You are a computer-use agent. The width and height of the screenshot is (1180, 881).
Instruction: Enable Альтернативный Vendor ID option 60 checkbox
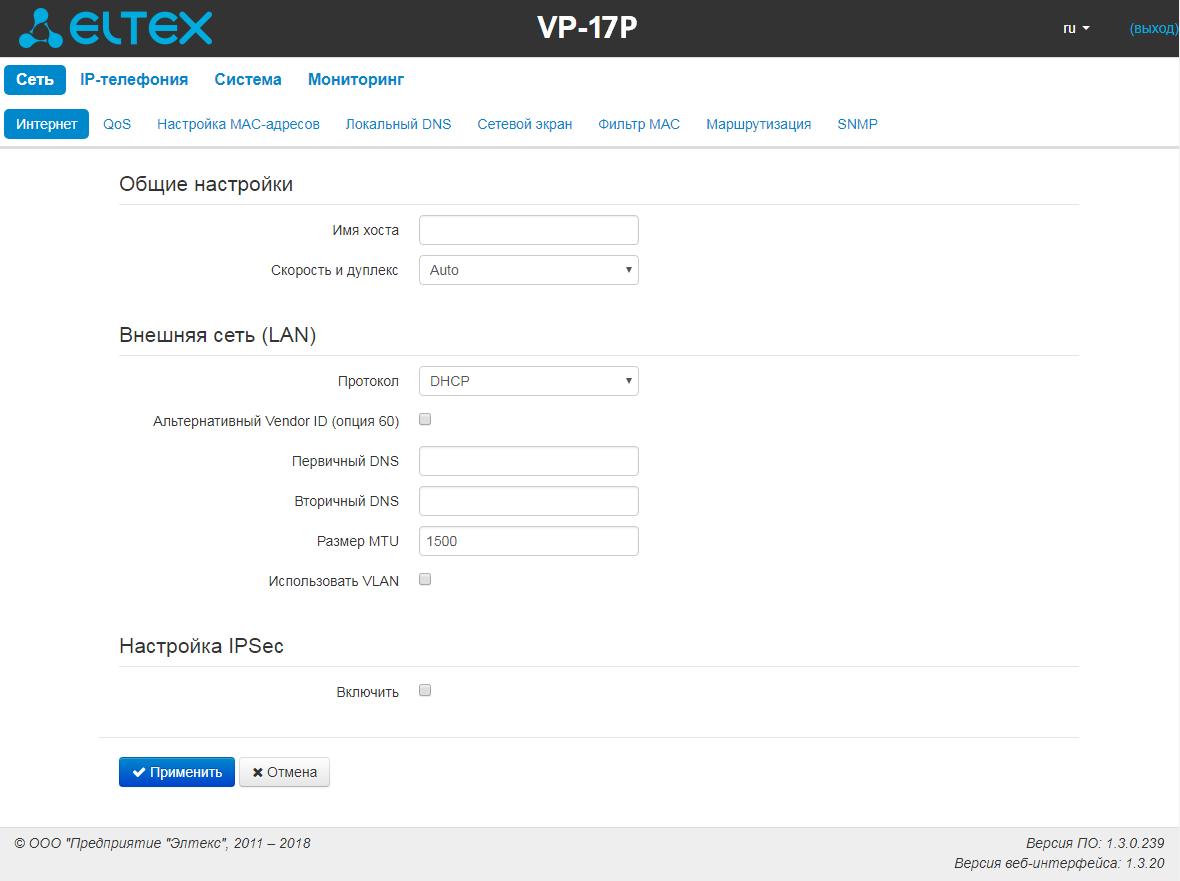click(425, 420)
